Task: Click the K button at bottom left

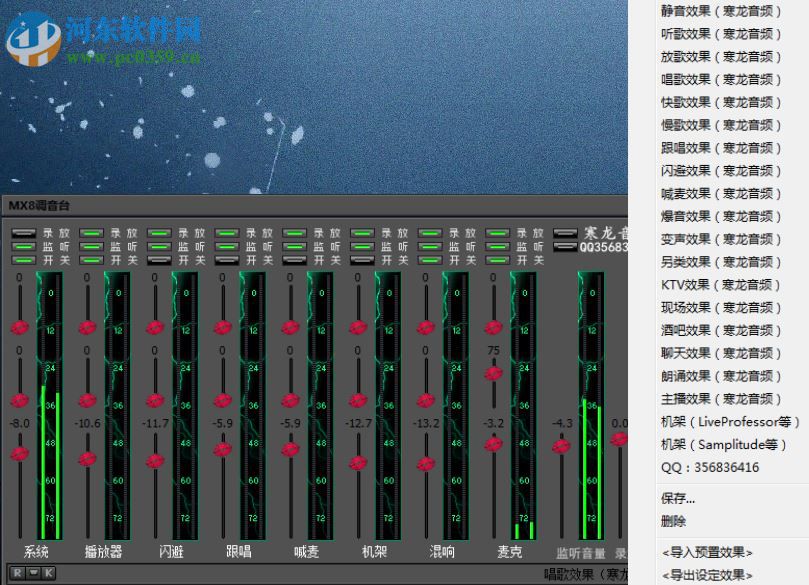Action: (x=47, y=572)
